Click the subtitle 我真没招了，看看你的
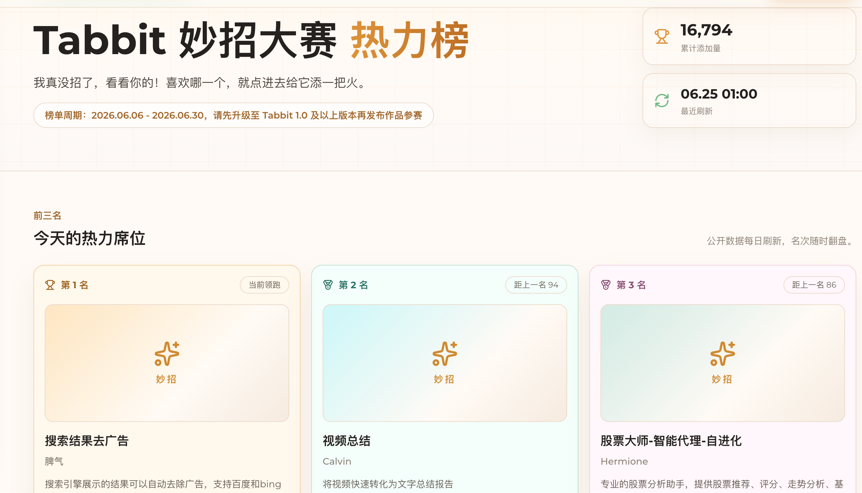The width and height of the screenshot is (862, 493). [x=200, y=83]
